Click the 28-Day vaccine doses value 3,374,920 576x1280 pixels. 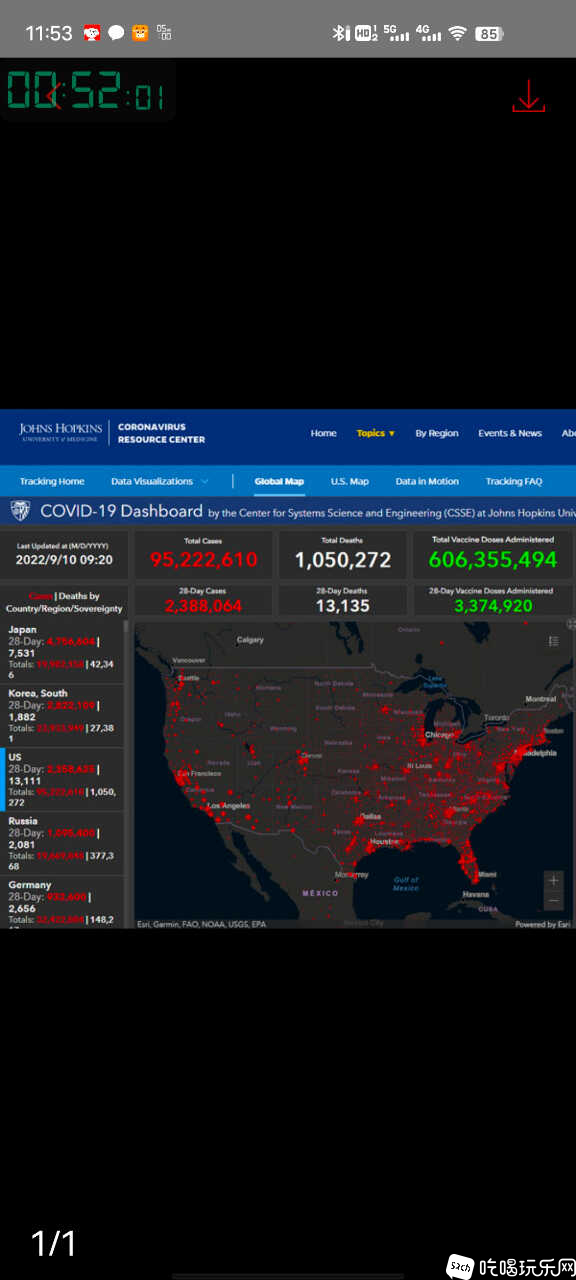(x=493, y=606)
